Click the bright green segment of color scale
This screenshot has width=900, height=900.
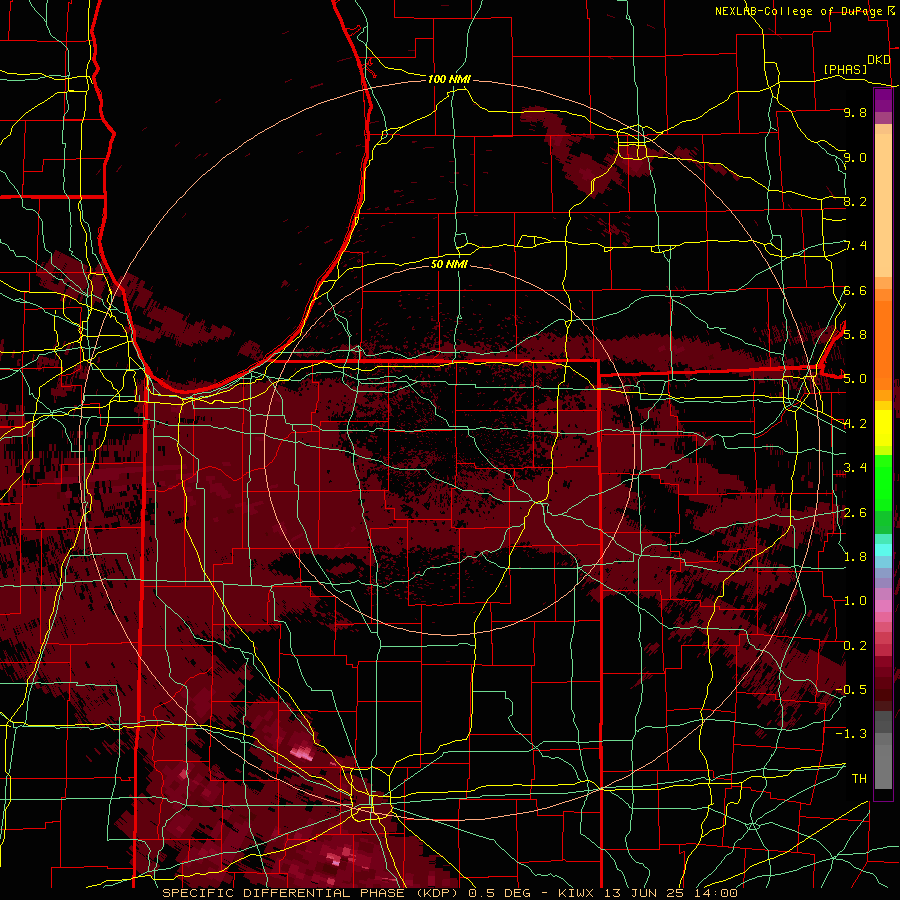[883, 481]
